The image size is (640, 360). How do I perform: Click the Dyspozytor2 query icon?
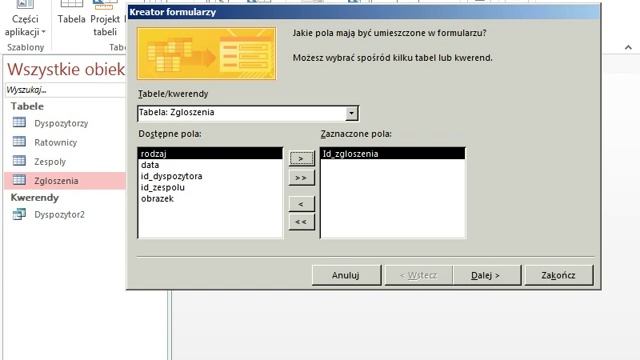tap(19, 214)
